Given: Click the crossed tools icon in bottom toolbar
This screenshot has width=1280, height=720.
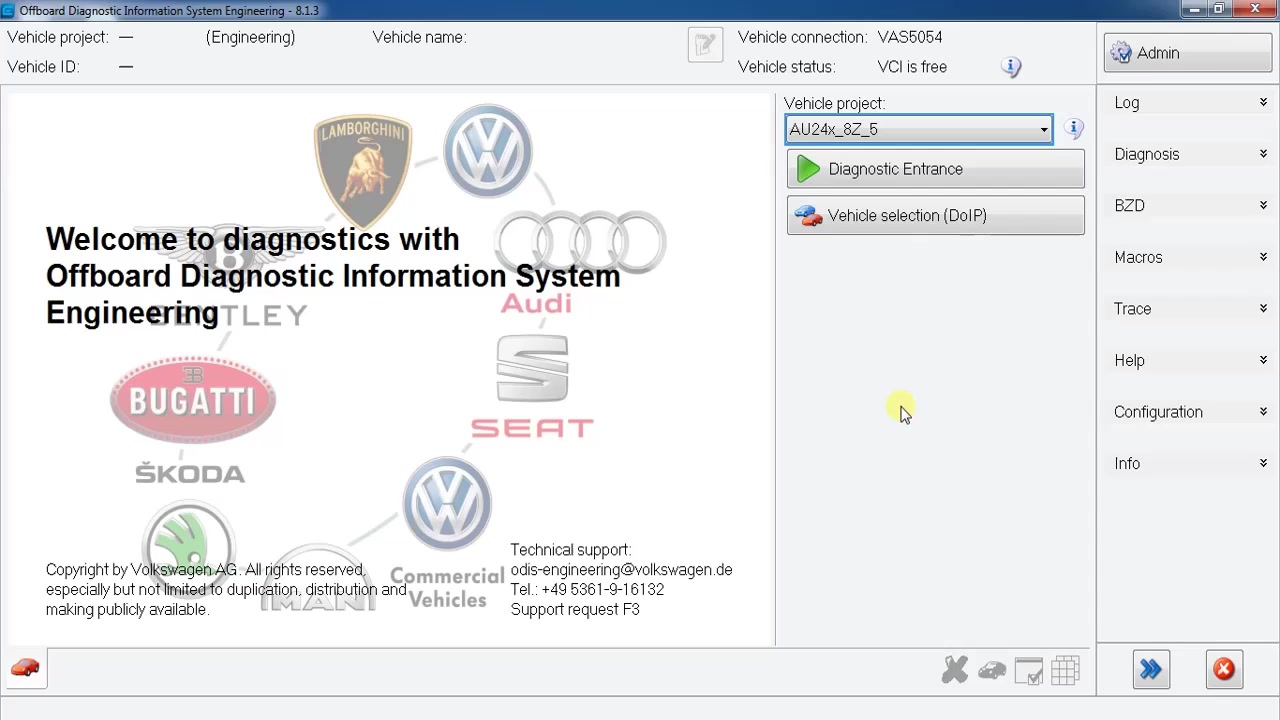Looking at the screenshot, I should click(955, 670).
